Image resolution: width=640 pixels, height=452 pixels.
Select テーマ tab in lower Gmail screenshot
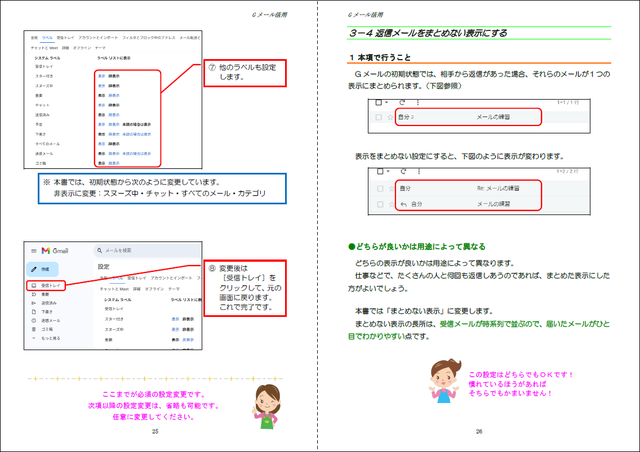(x=174, y=289)
